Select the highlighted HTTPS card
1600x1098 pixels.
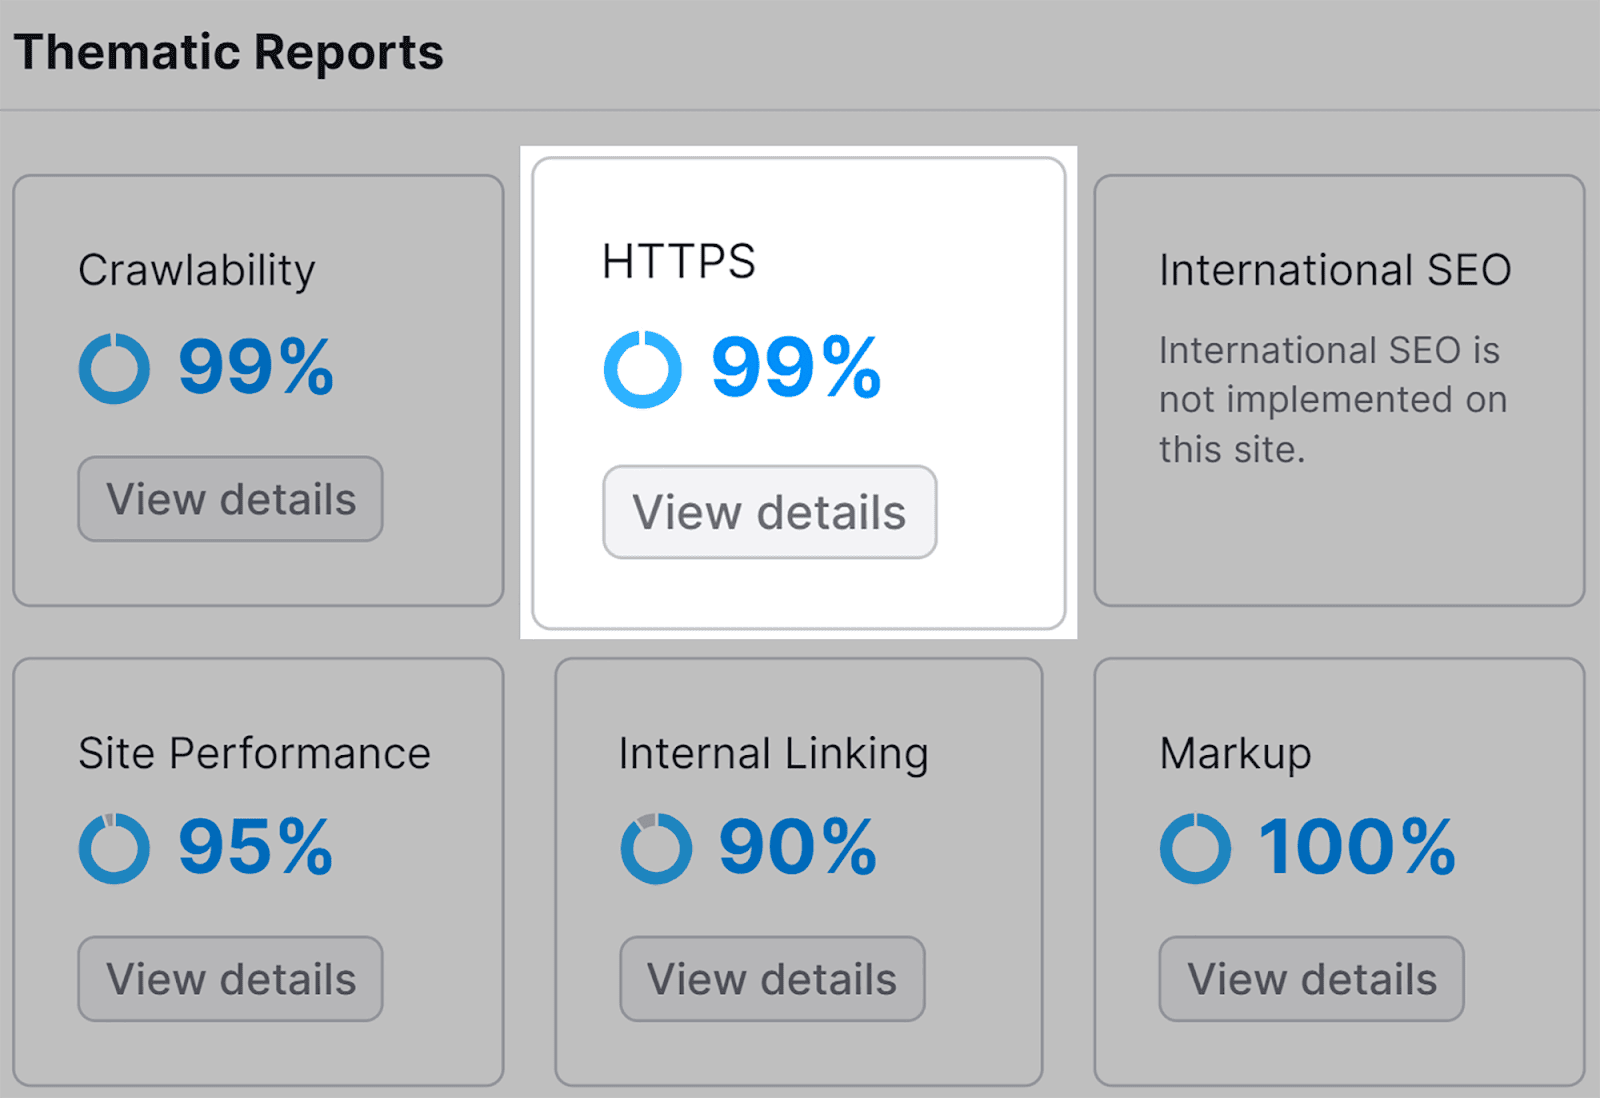799,390
